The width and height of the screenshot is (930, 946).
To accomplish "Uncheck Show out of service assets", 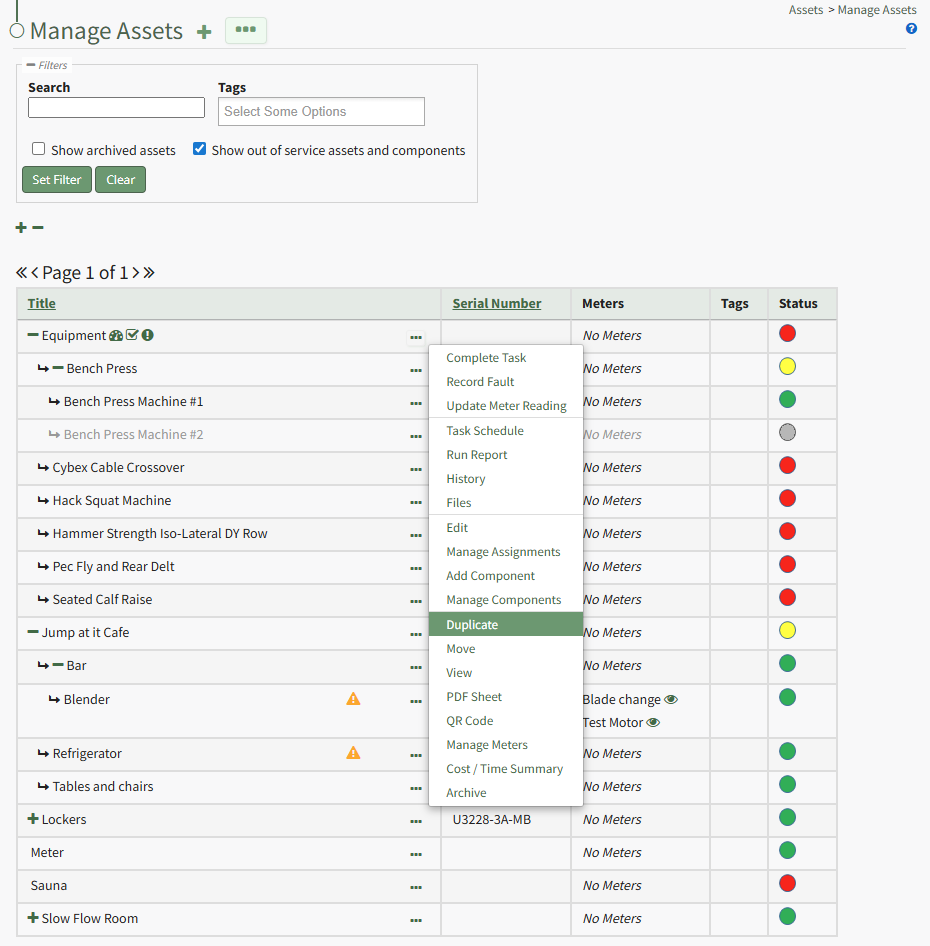I will click(x=200, y=149).
